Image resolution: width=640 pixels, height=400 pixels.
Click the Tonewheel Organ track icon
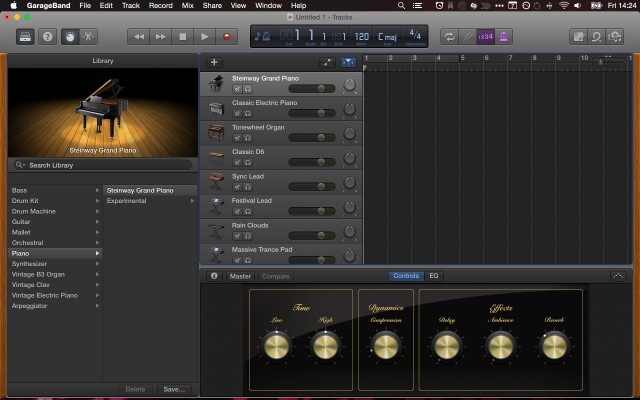(216, 132)
